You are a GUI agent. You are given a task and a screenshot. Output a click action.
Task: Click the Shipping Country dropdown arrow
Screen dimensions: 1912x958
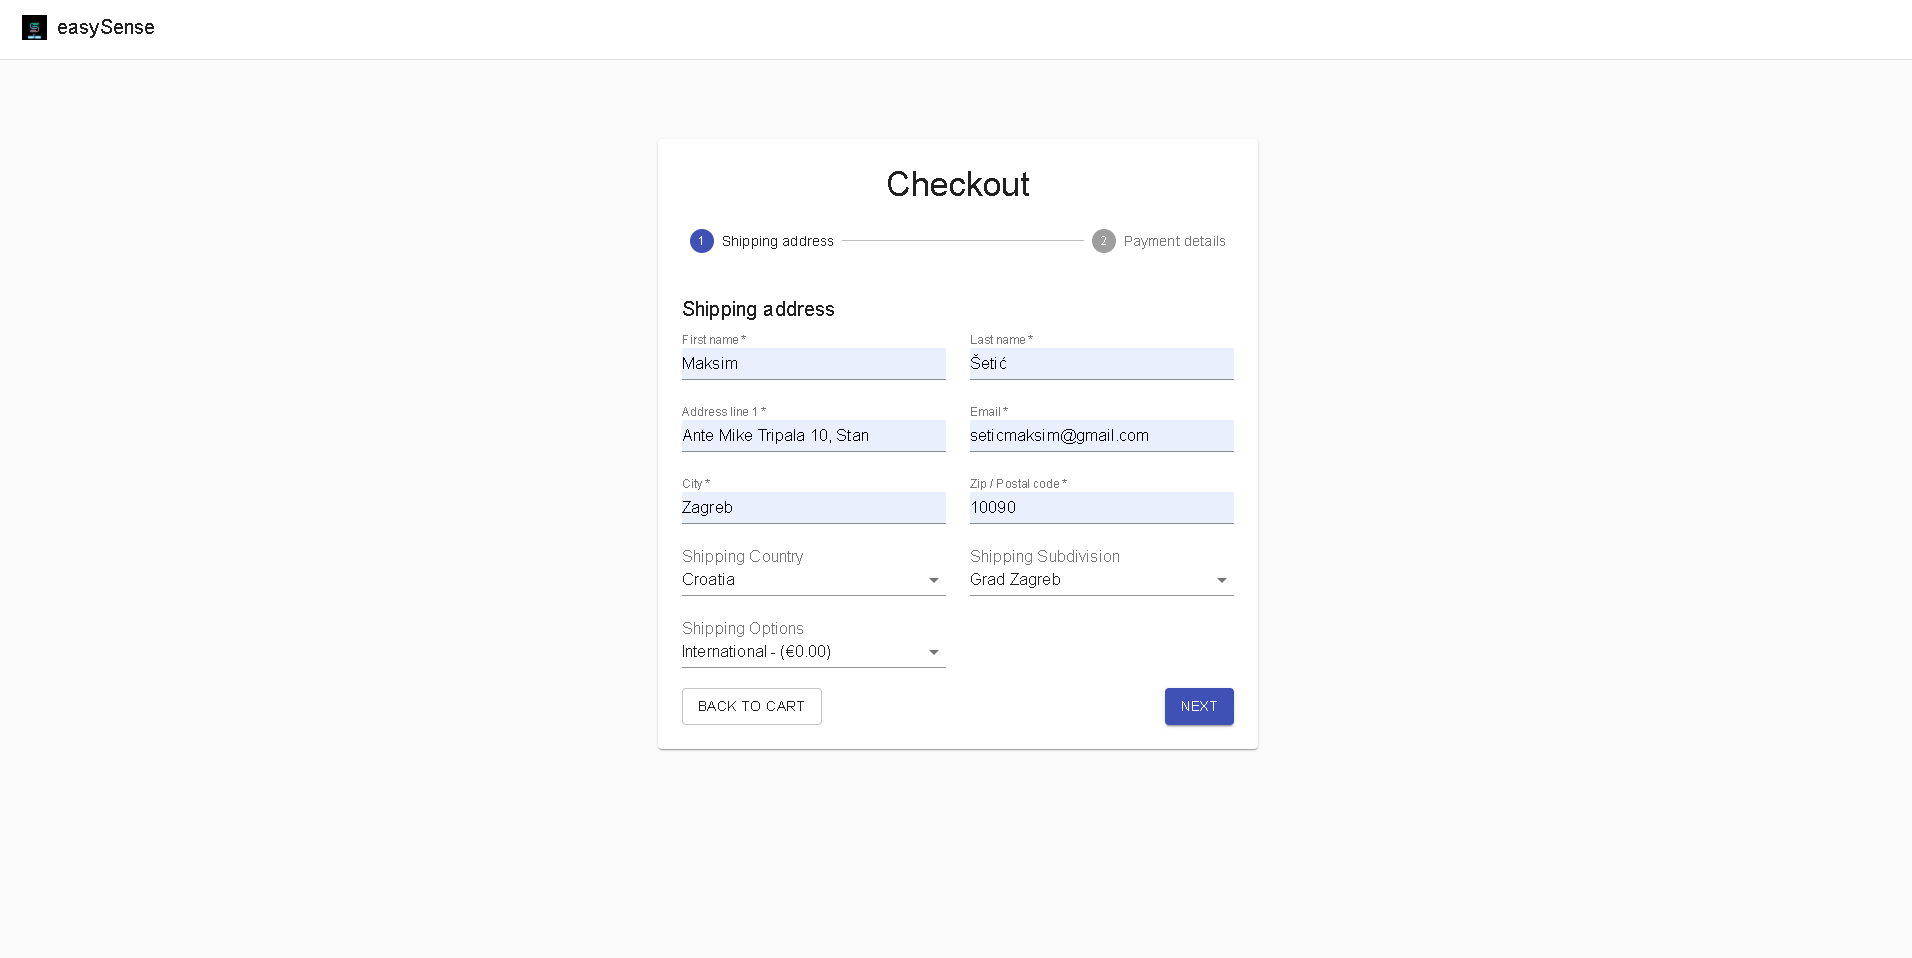(933, 581)
